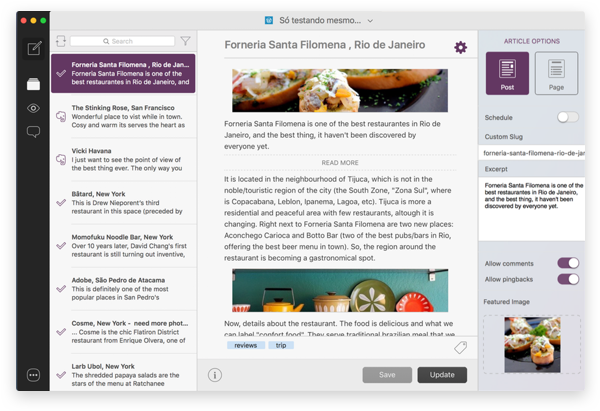This screenshot has width=600, height=411.
Task: Click the article title Forneria Santa Filomena
Action: pyautogui.click(x=324, y=45)
